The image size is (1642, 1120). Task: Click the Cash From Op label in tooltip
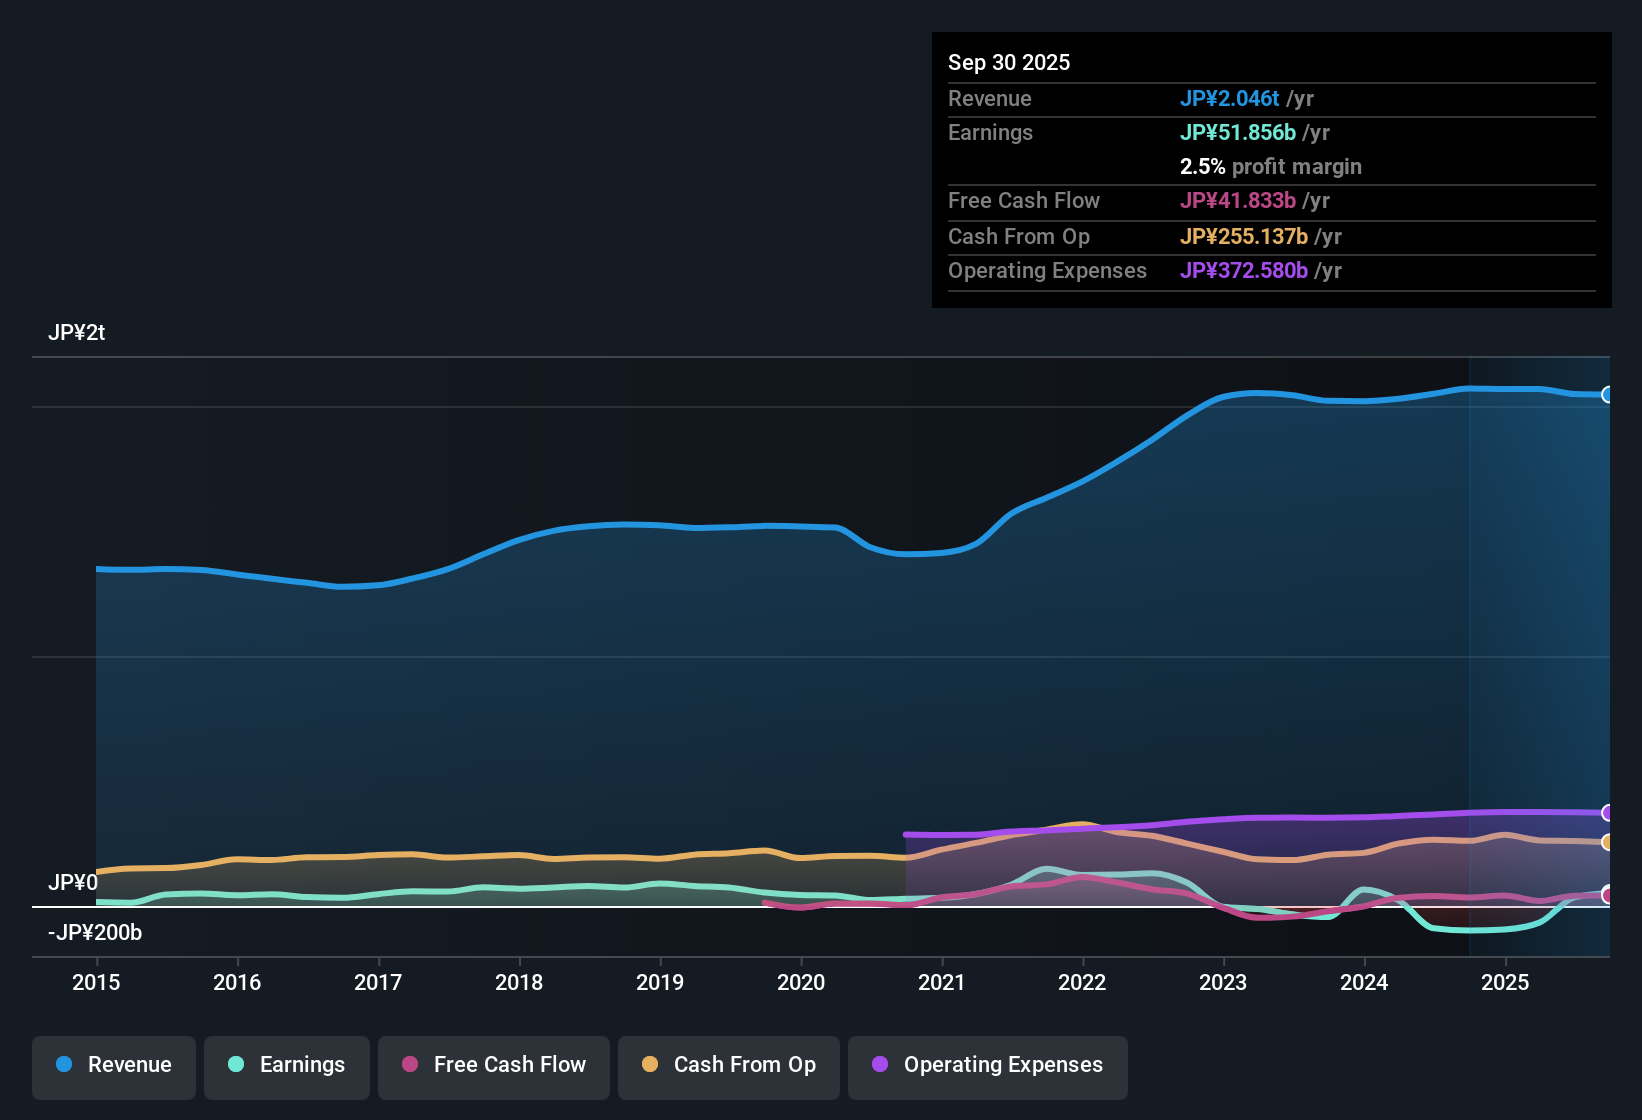point(1019,237)
